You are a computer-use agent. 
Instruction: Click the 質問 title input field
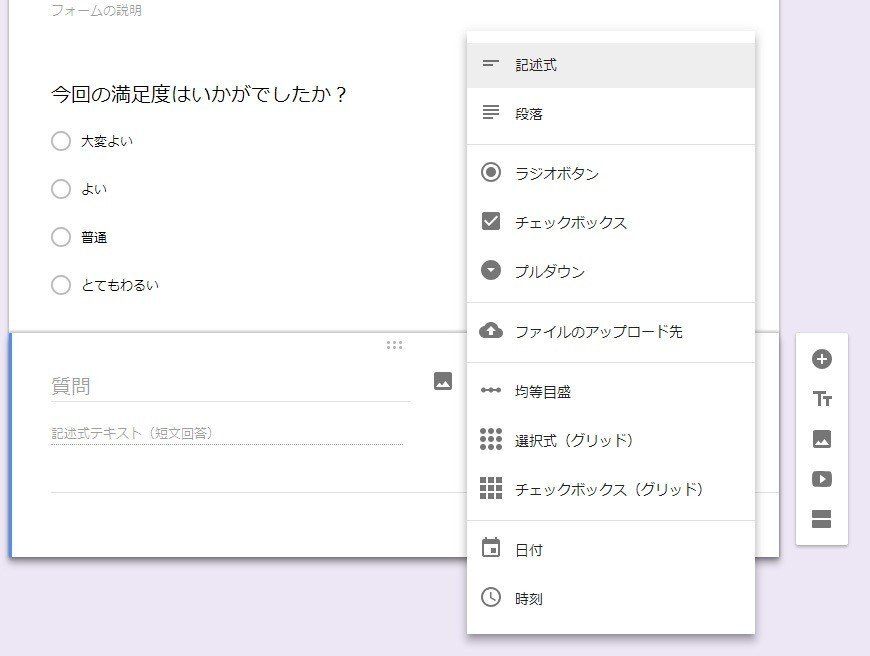[230, 386]
